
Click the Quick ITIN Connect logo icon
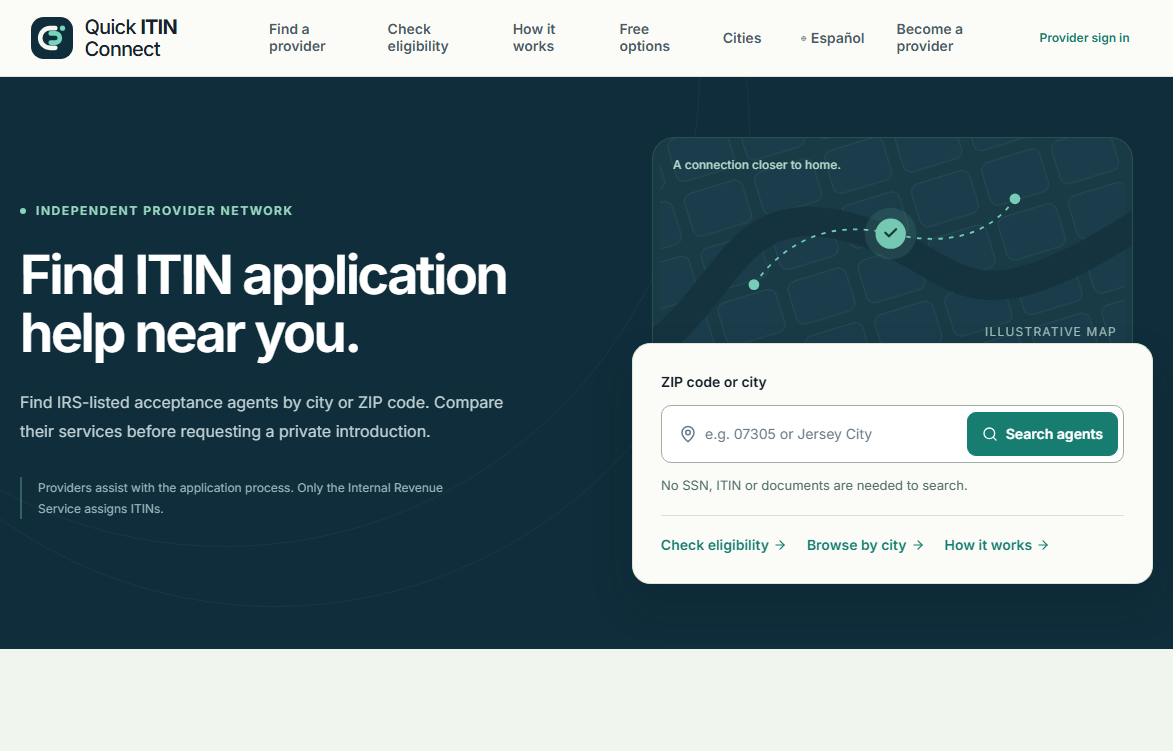[52, 38]
